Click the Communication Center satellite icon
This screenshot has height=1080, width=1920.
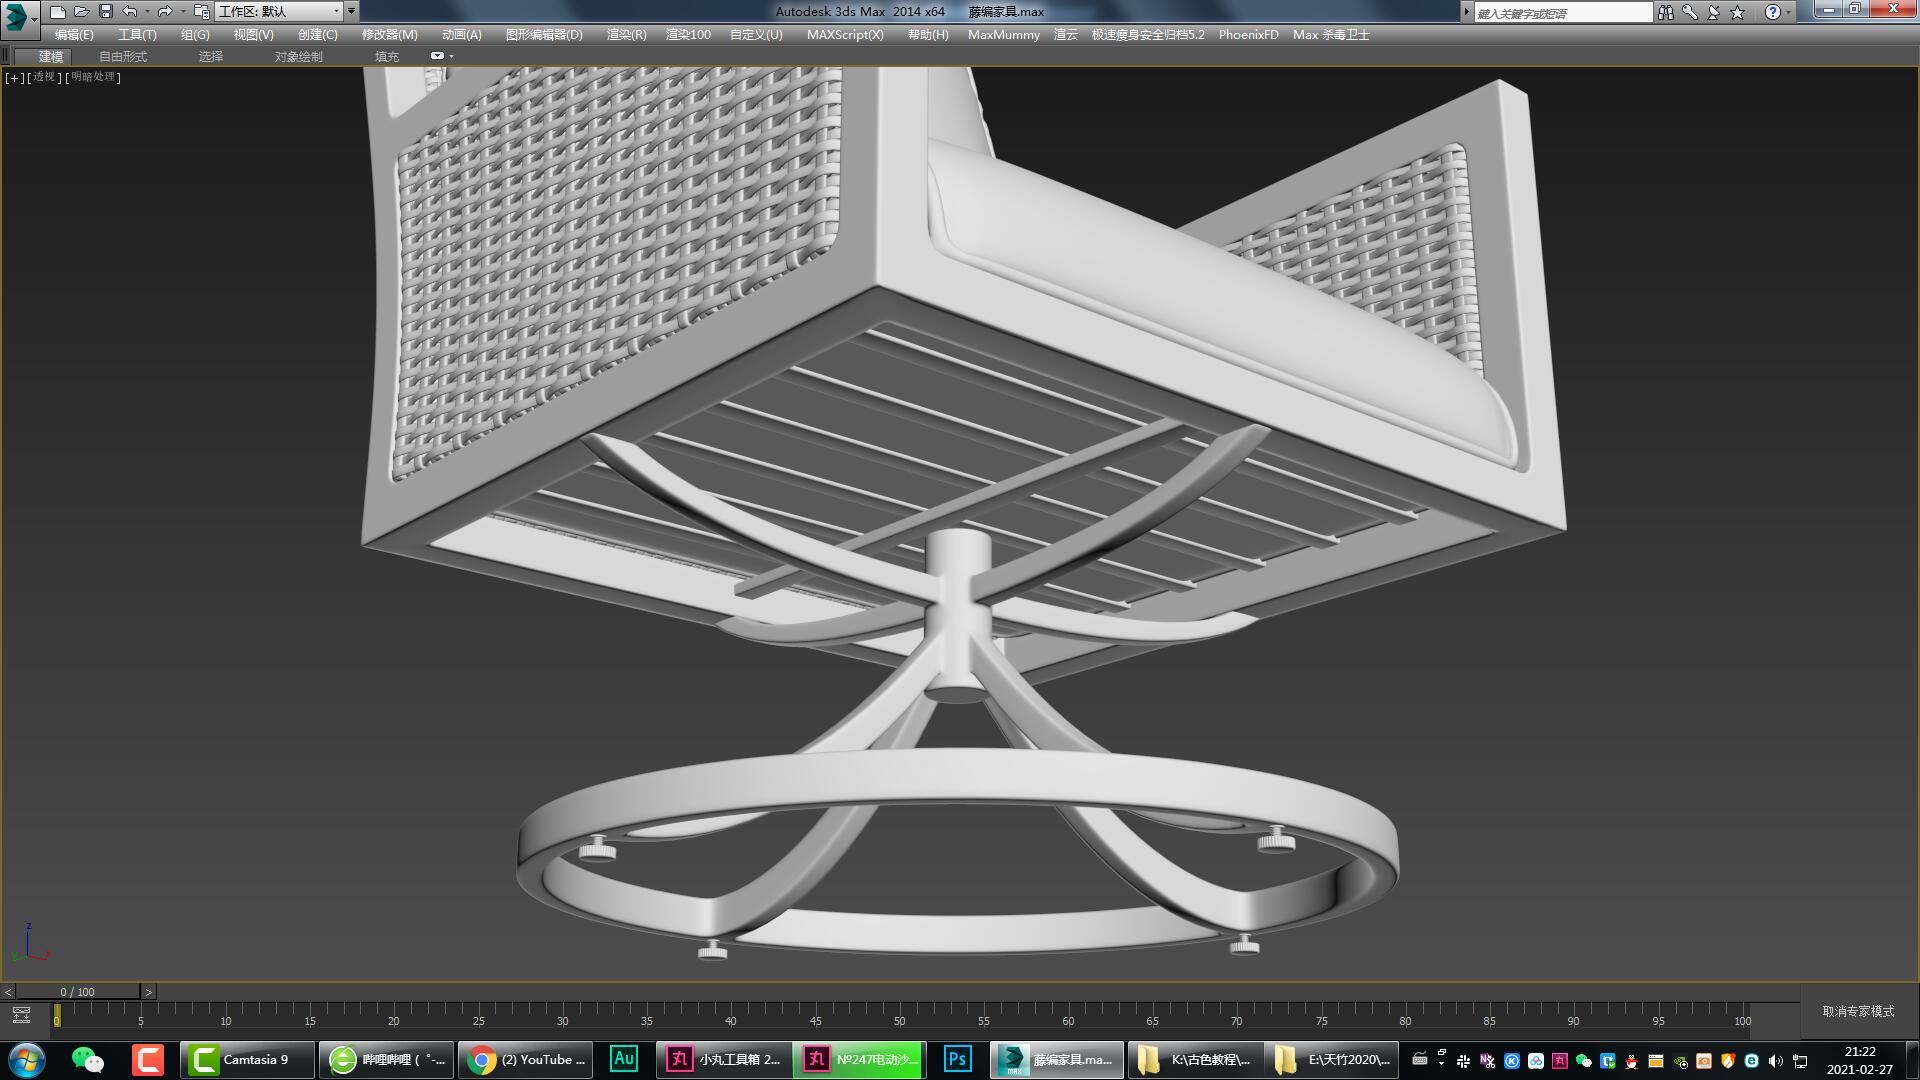point(1712,12)
